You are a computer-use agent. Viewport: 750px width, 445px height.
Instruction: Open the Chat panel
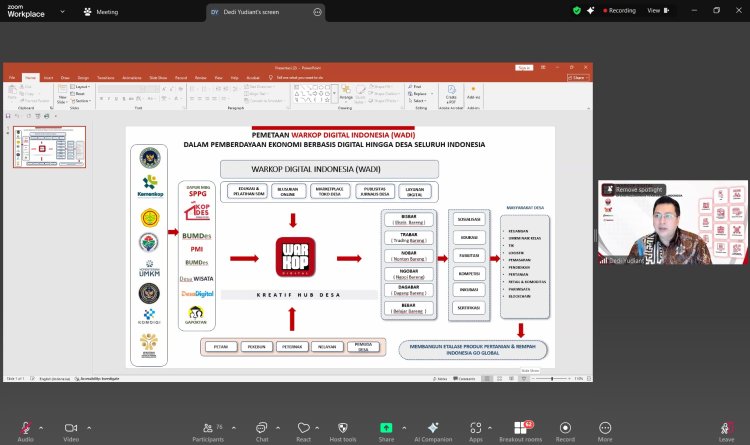(261, 427)
